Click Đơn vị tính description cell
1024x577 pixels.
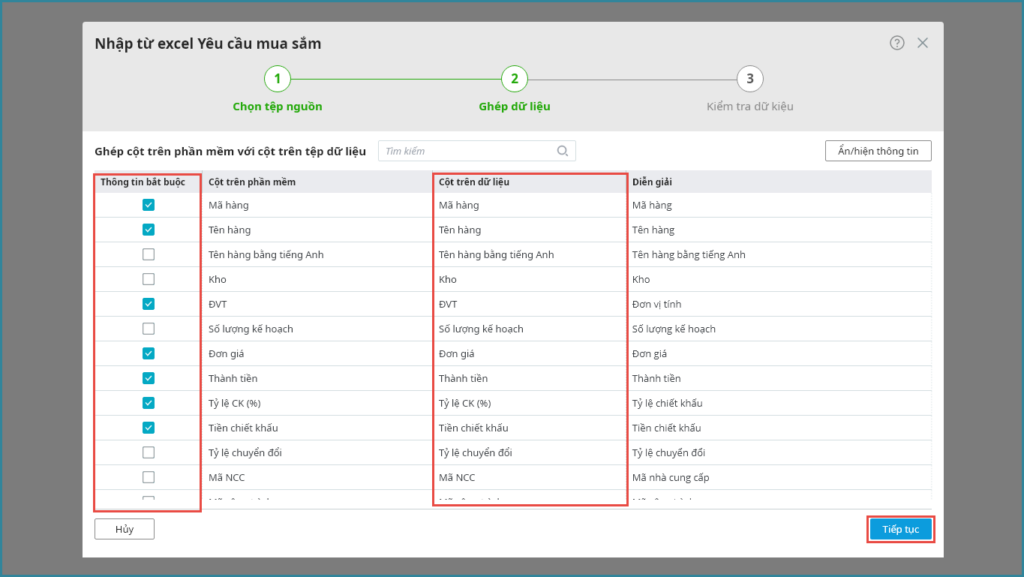tap(780, 304)
